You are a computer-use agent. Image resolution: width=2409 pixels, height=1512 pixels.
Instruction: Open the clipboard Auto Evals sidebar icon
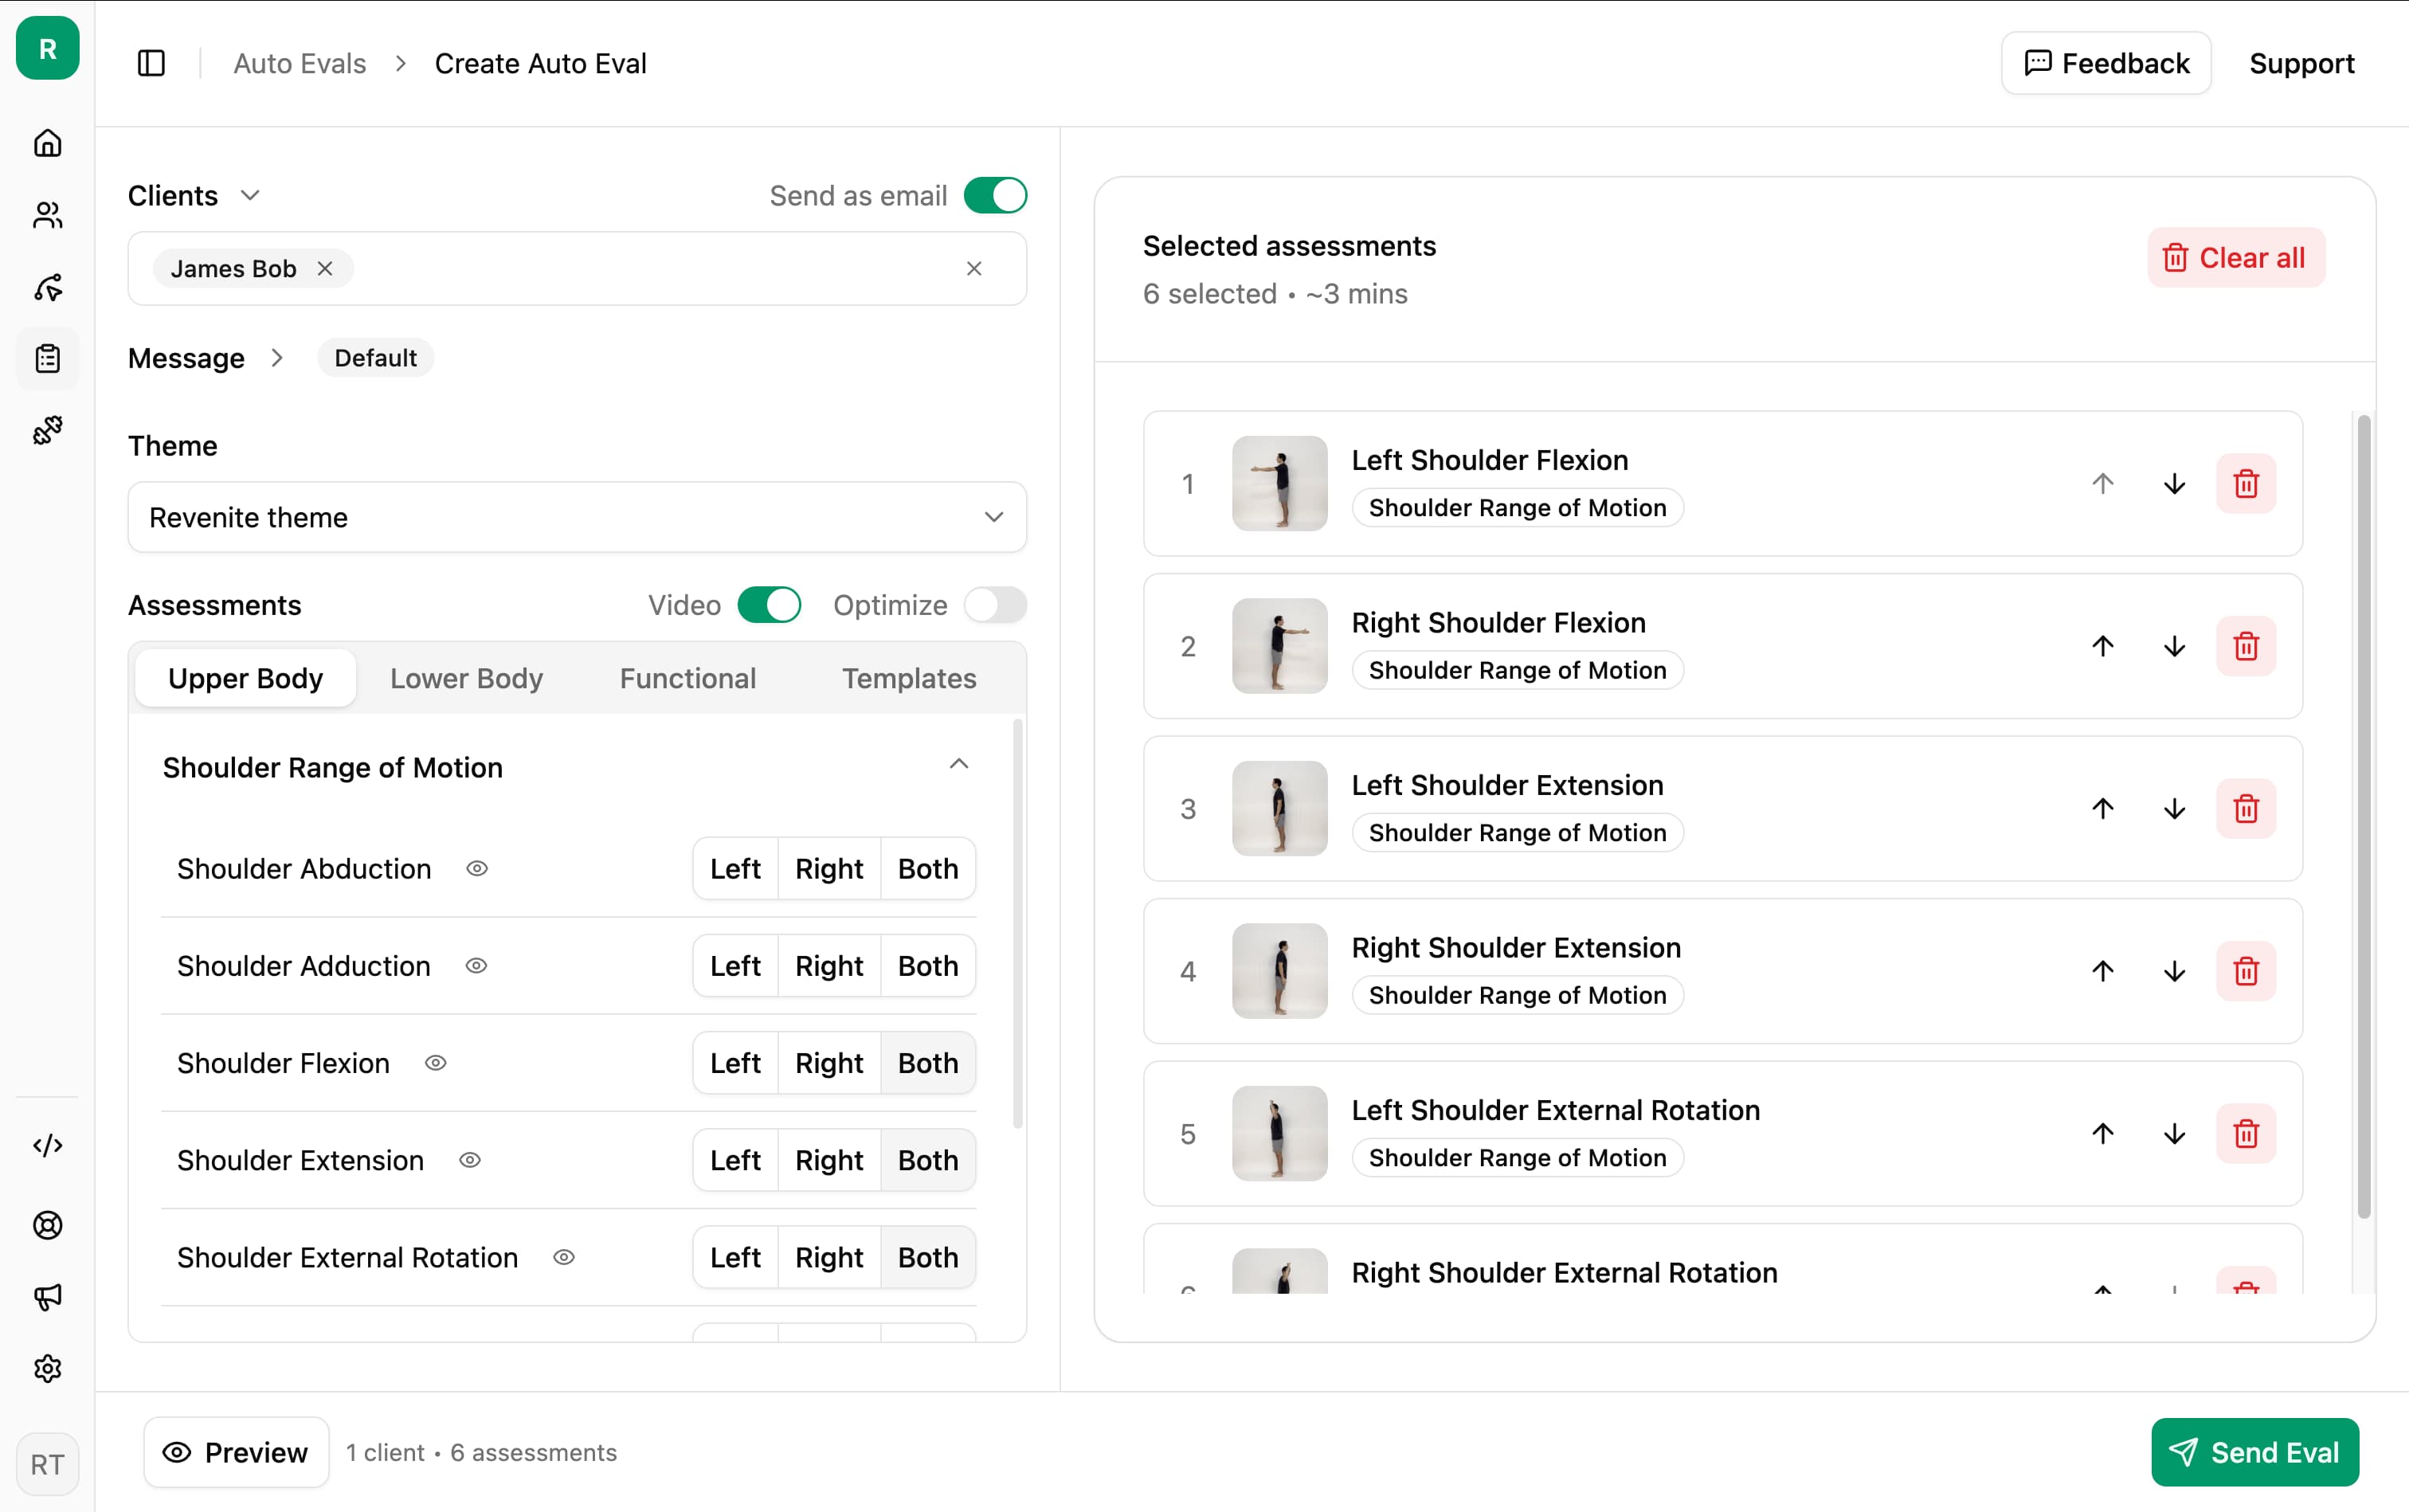[47, 359]
